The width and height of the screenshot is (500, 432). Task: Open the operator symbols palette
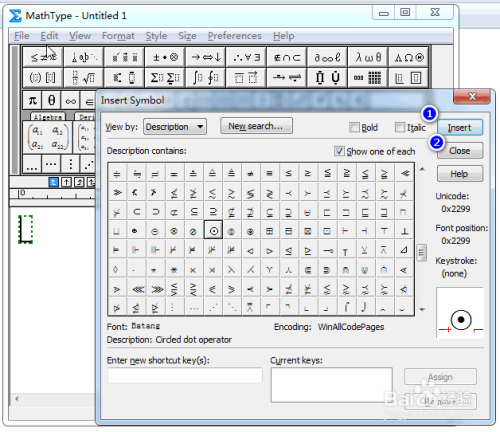(165, 57)
